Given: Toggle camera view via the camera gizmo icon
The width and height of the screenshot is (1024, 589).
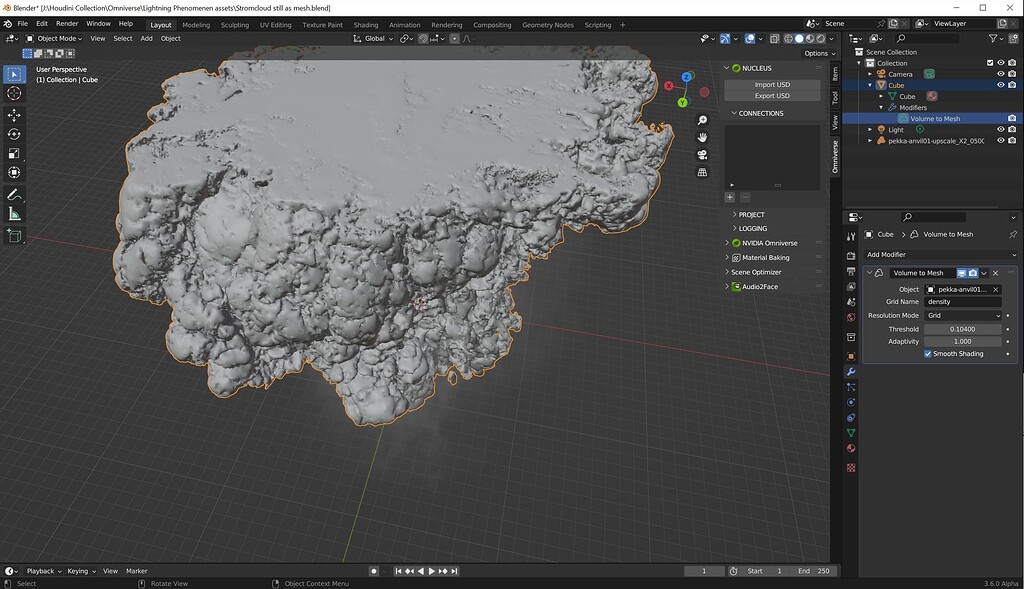Looking at the screenshot, I should pos(703,154).
